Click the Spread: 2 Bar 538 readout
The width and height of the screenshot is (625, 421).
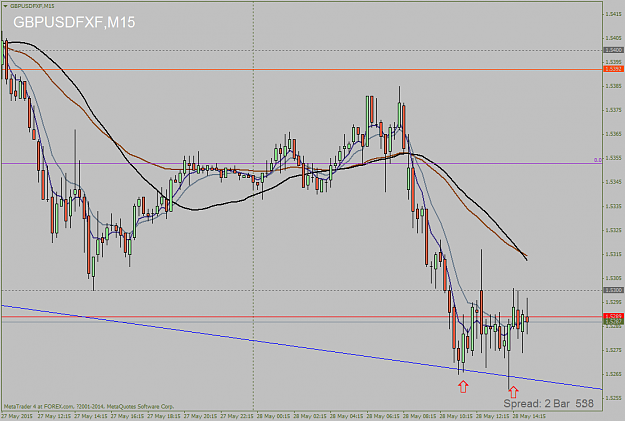tap(549, 403)
